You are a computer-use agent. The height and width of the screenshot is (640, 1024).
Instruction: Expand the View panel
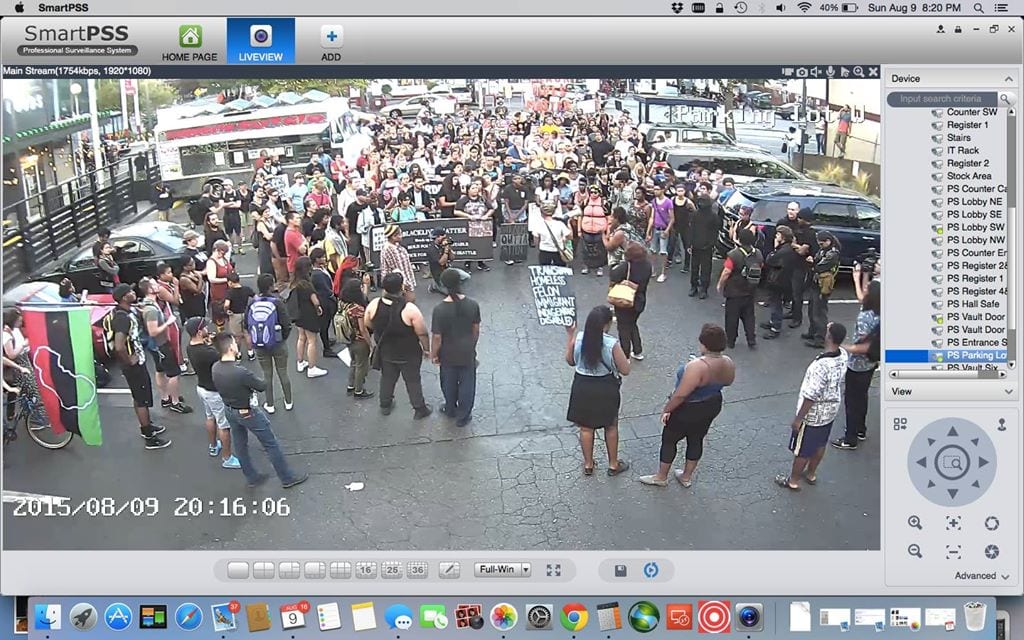click(x=1005, y=392)
